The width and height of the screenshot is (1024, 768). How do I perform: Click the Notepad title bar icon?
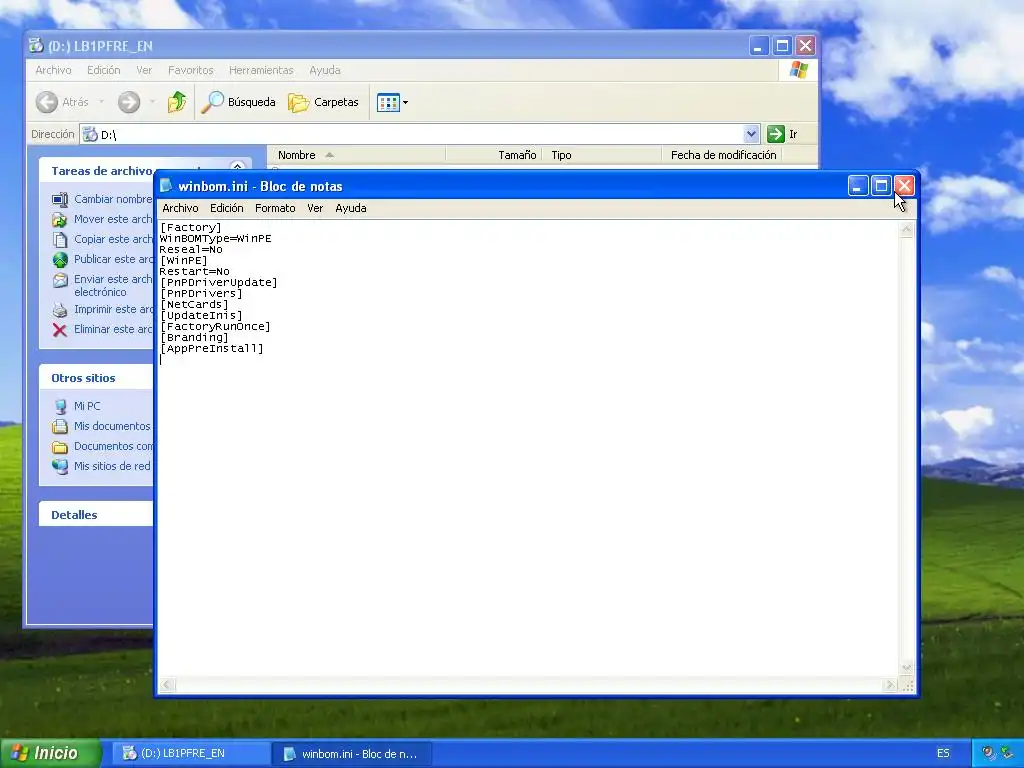[x=167, y=185]
